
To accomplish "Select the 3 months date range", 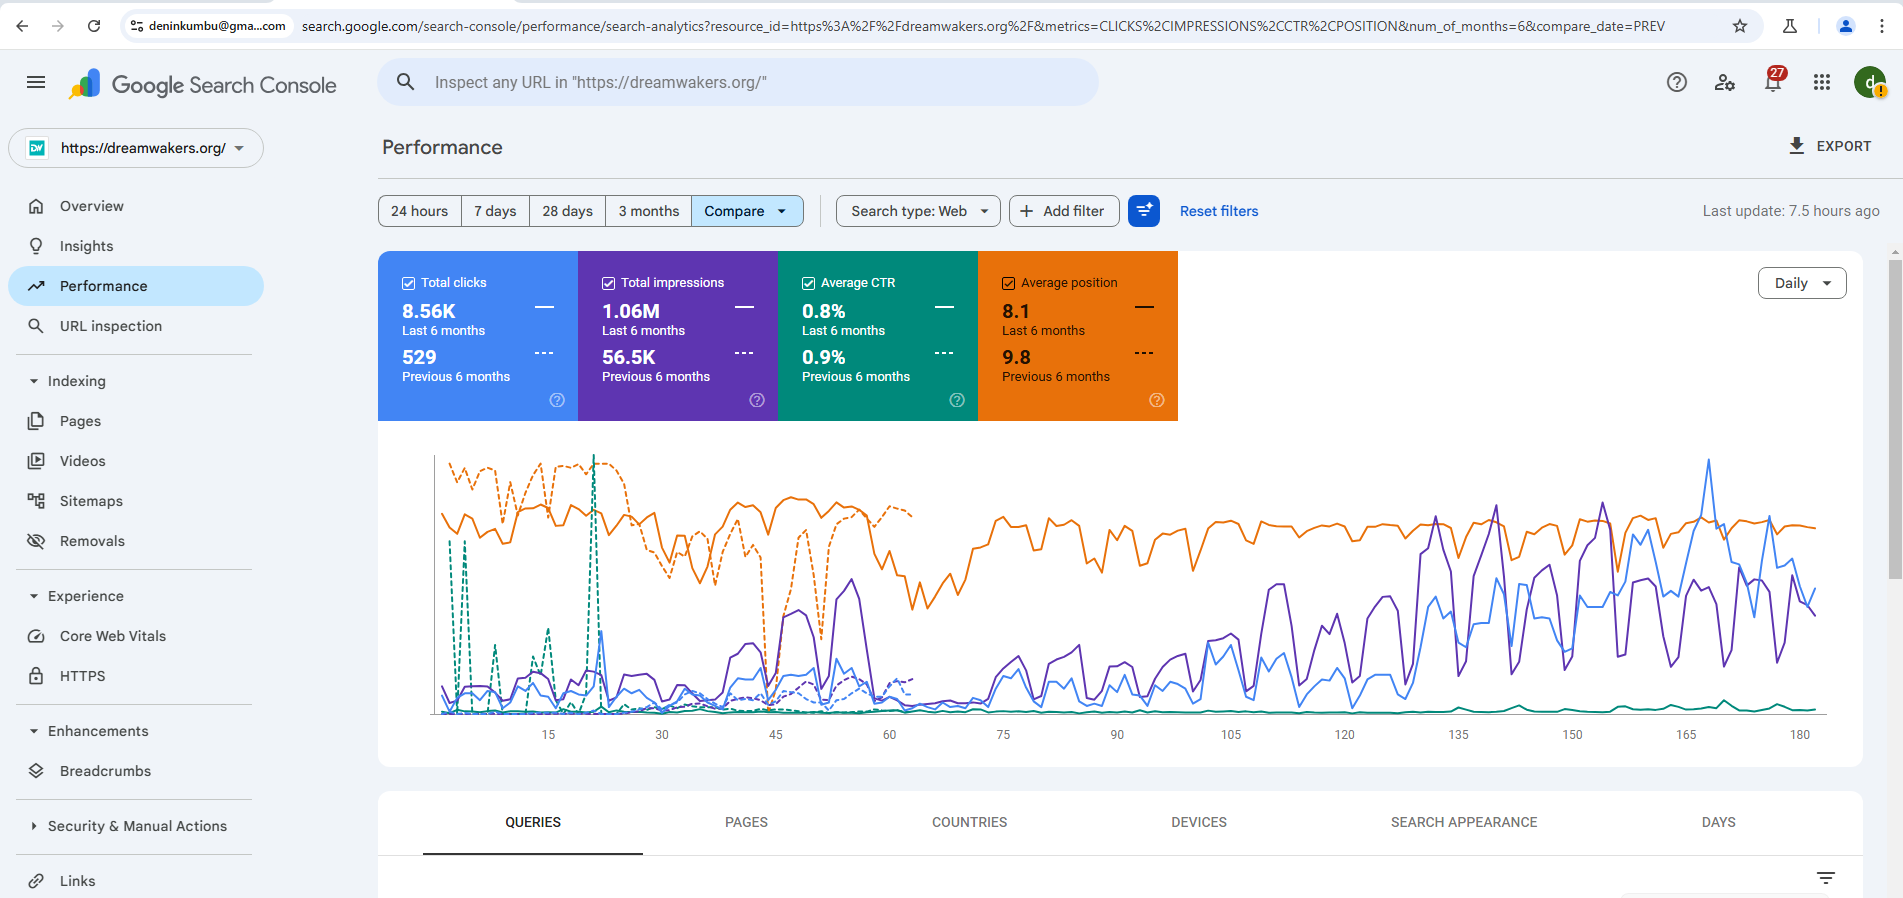I will 648,211.
